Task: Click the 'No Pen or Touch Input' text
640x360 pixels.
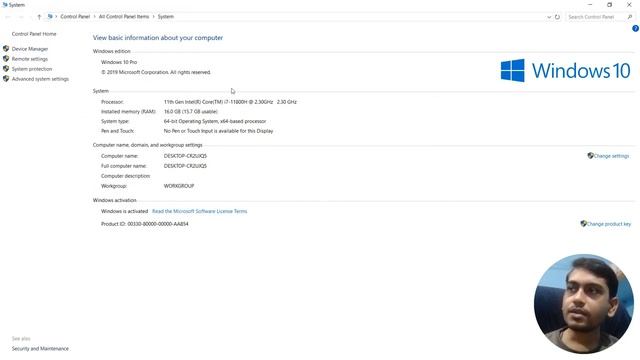Action: [x=218, y=131]
